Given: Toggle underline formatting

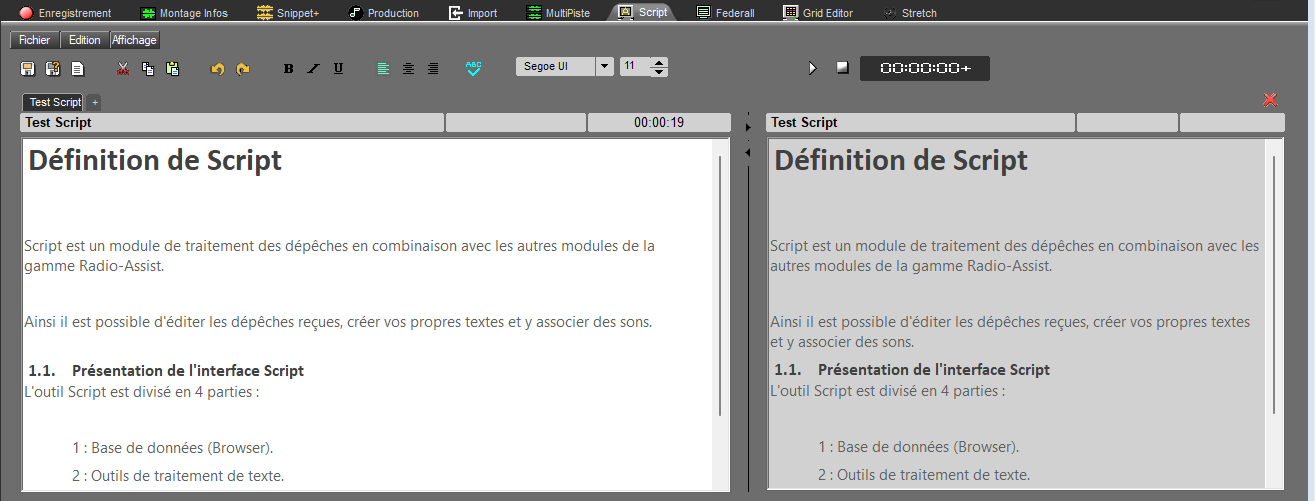Looking at the screenshot, I should 338,69.
